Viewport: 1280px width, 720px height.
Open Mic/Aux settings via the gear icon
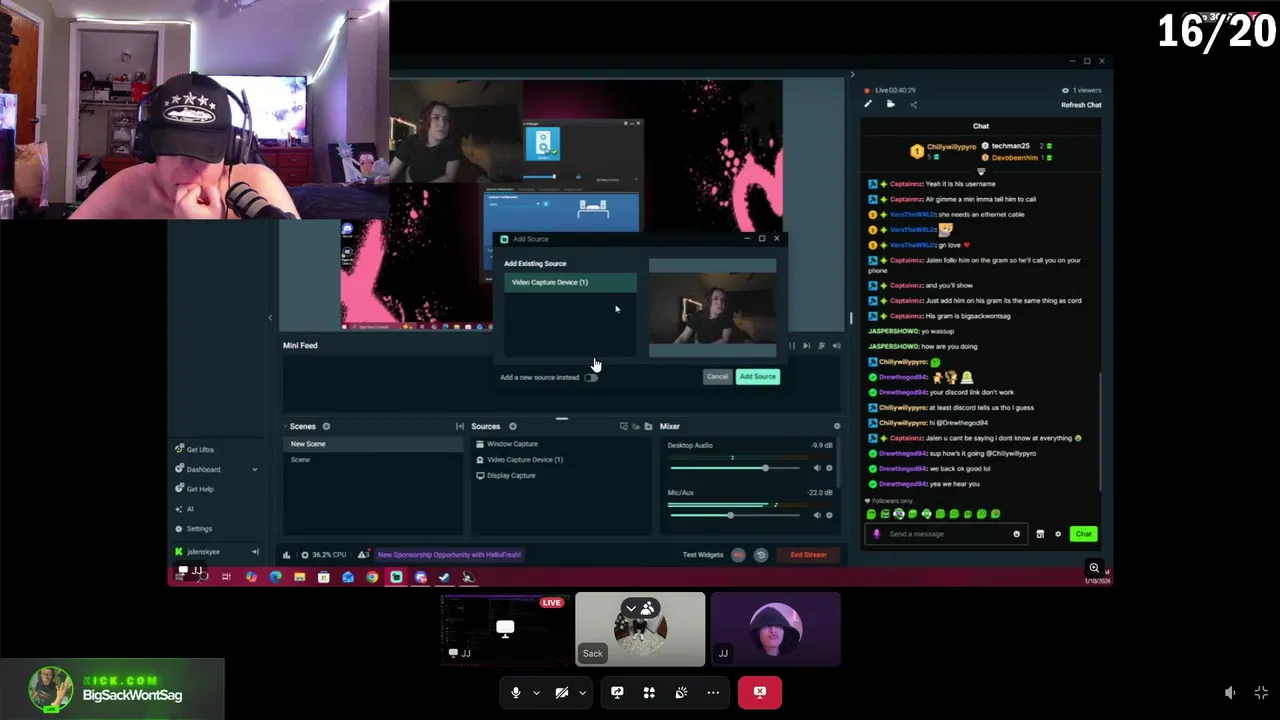coord(829,515)
